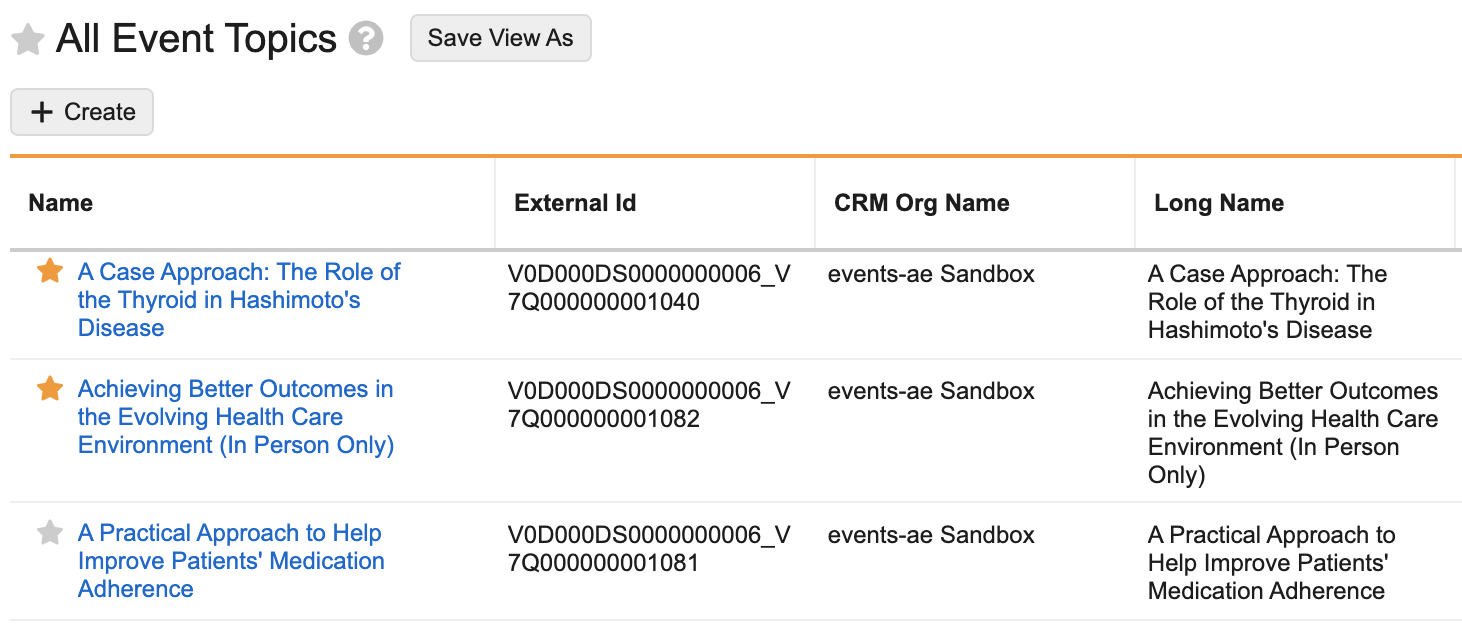Image resolution: width=1462 pixels, height=632 pixels.
Task: Sort by the Name column header
Action: [x=61, y=203]
